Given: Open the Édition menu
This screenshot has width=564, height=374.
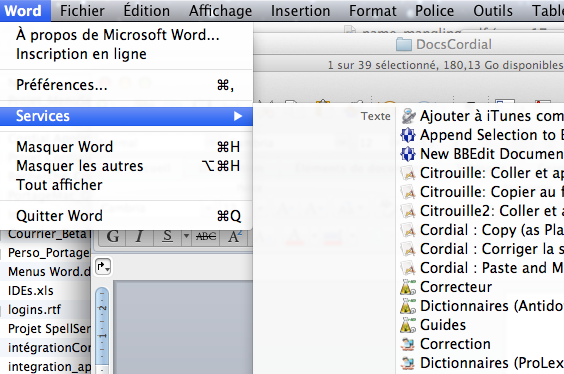Looking at the screenshot, I should (147, 11).
